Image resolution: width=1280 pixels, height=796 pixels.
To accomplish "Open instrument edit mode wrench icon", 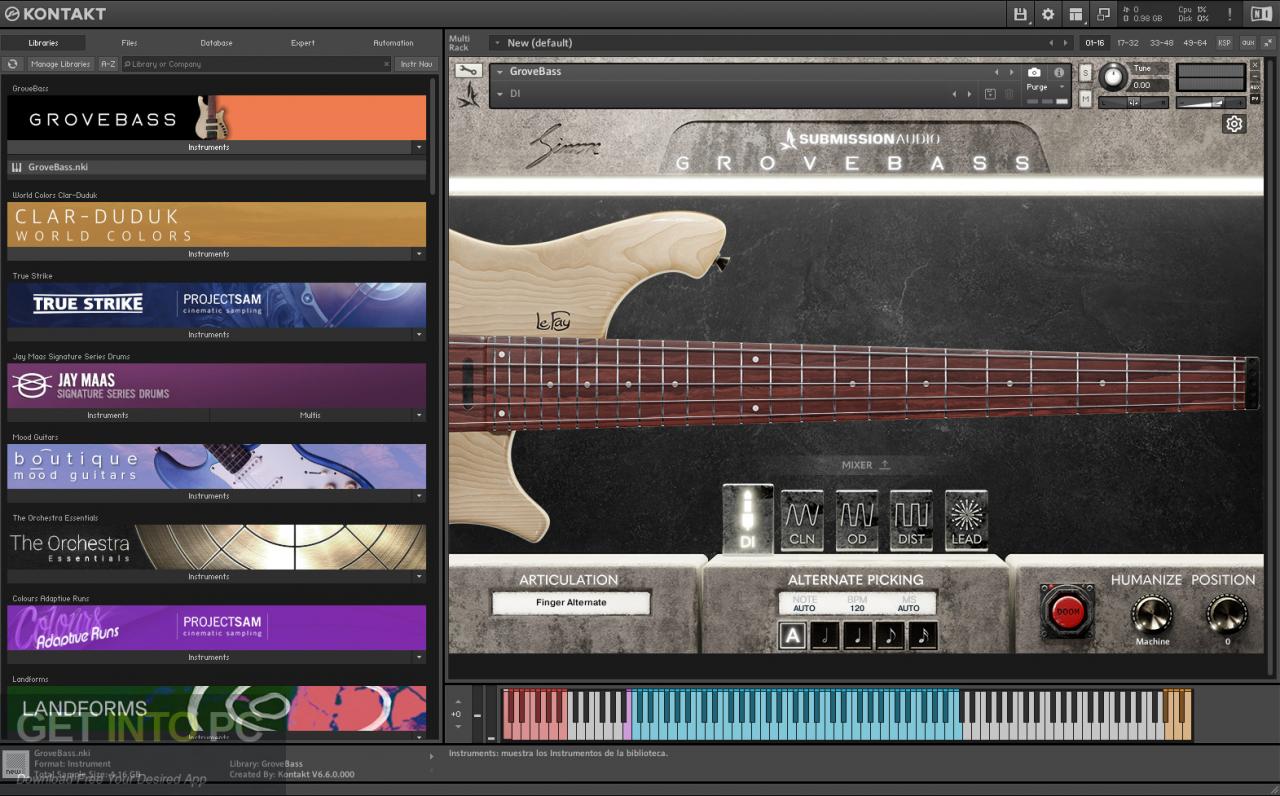I will tap(469, 71).
